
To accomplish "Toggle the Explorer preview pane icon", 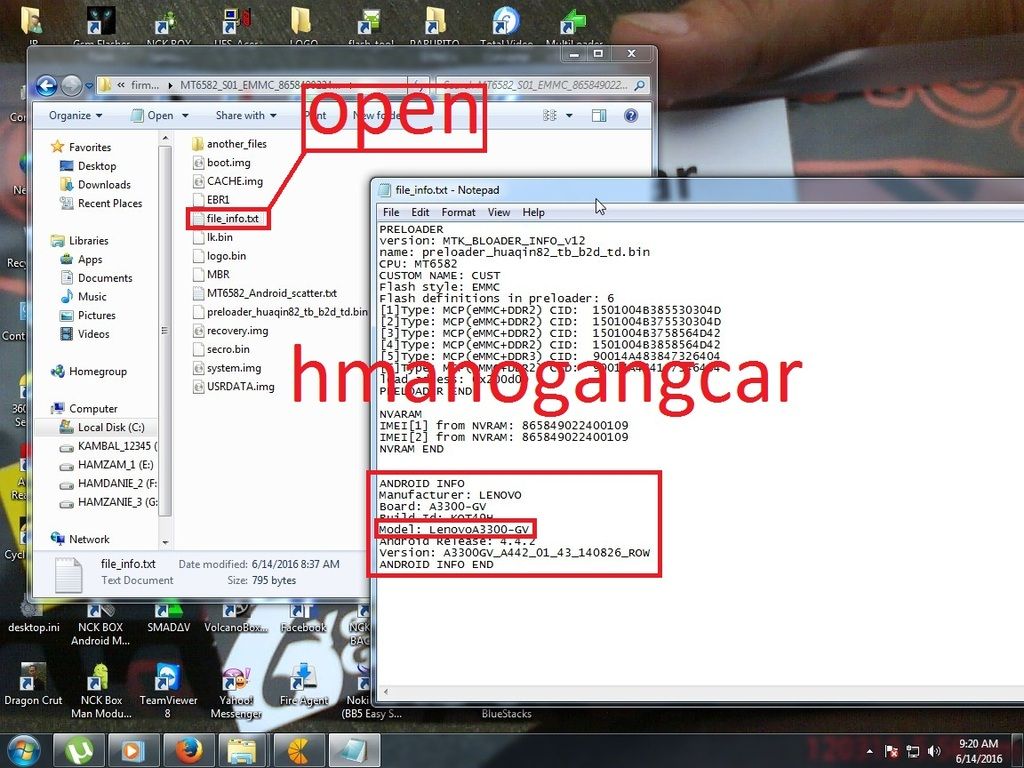I will click(x=598, y=116).
